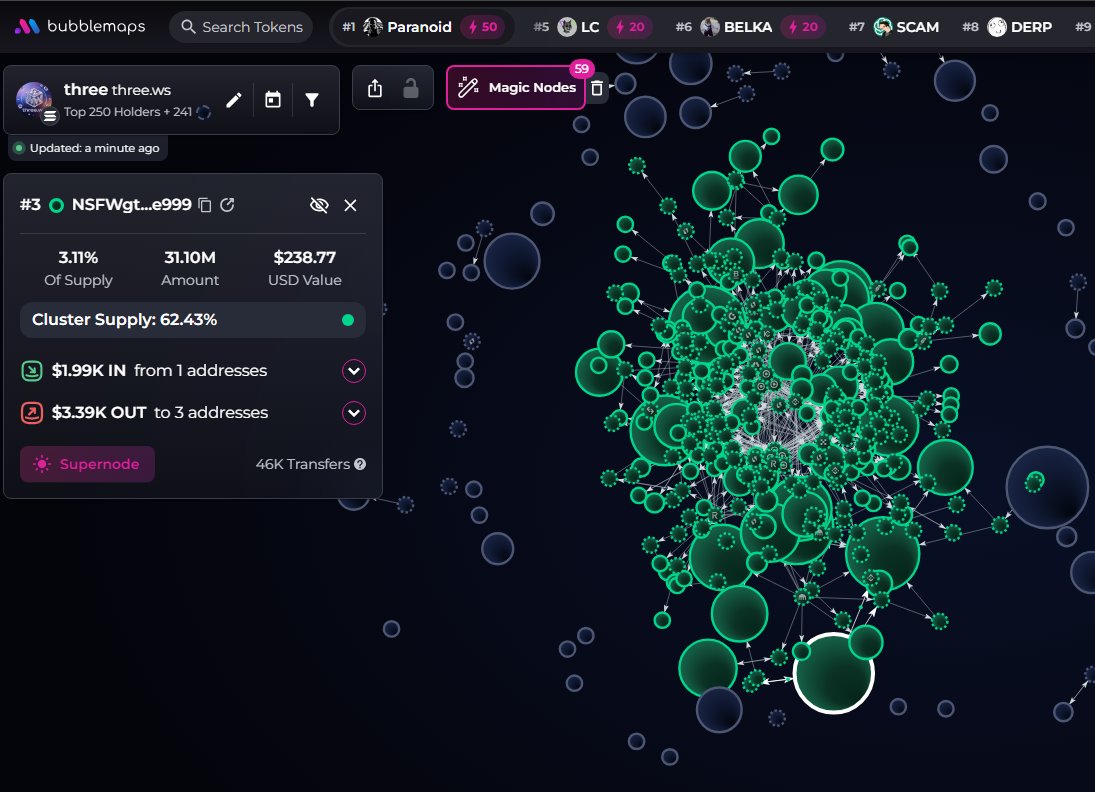Toggle the Cluster Supply green indicator
The height and width of the screenshot is (792, 1095).
click(x=348, y=320)
